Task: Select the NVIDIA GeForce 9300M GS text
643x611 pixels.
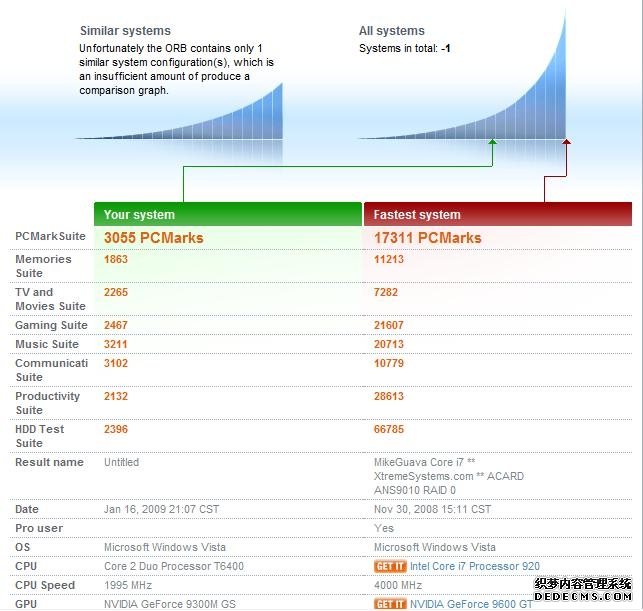Action: click(170, 604)
